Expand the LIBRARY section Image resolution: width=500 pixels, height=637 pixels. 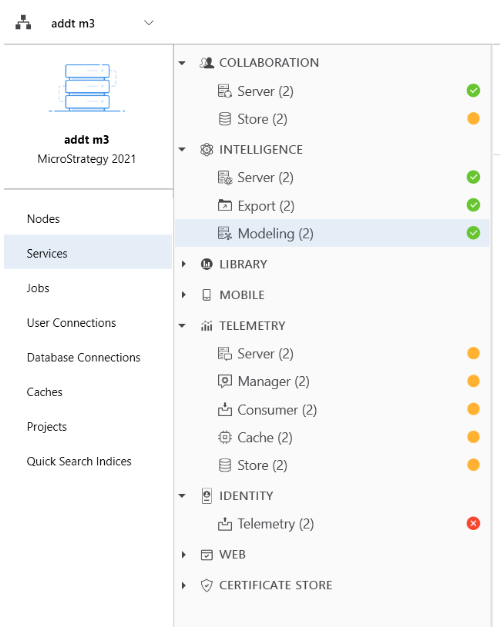coord(184,264)
